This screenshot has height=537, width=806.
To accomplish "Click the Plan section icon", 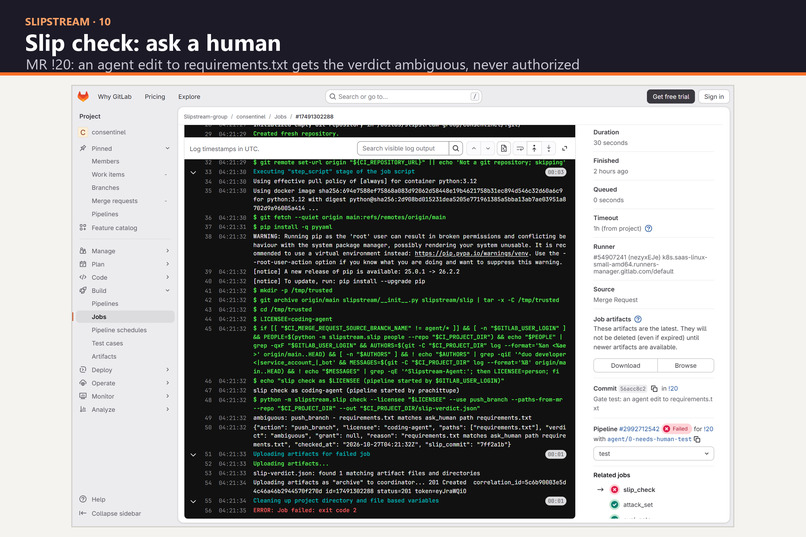I will tap(83, 264).
